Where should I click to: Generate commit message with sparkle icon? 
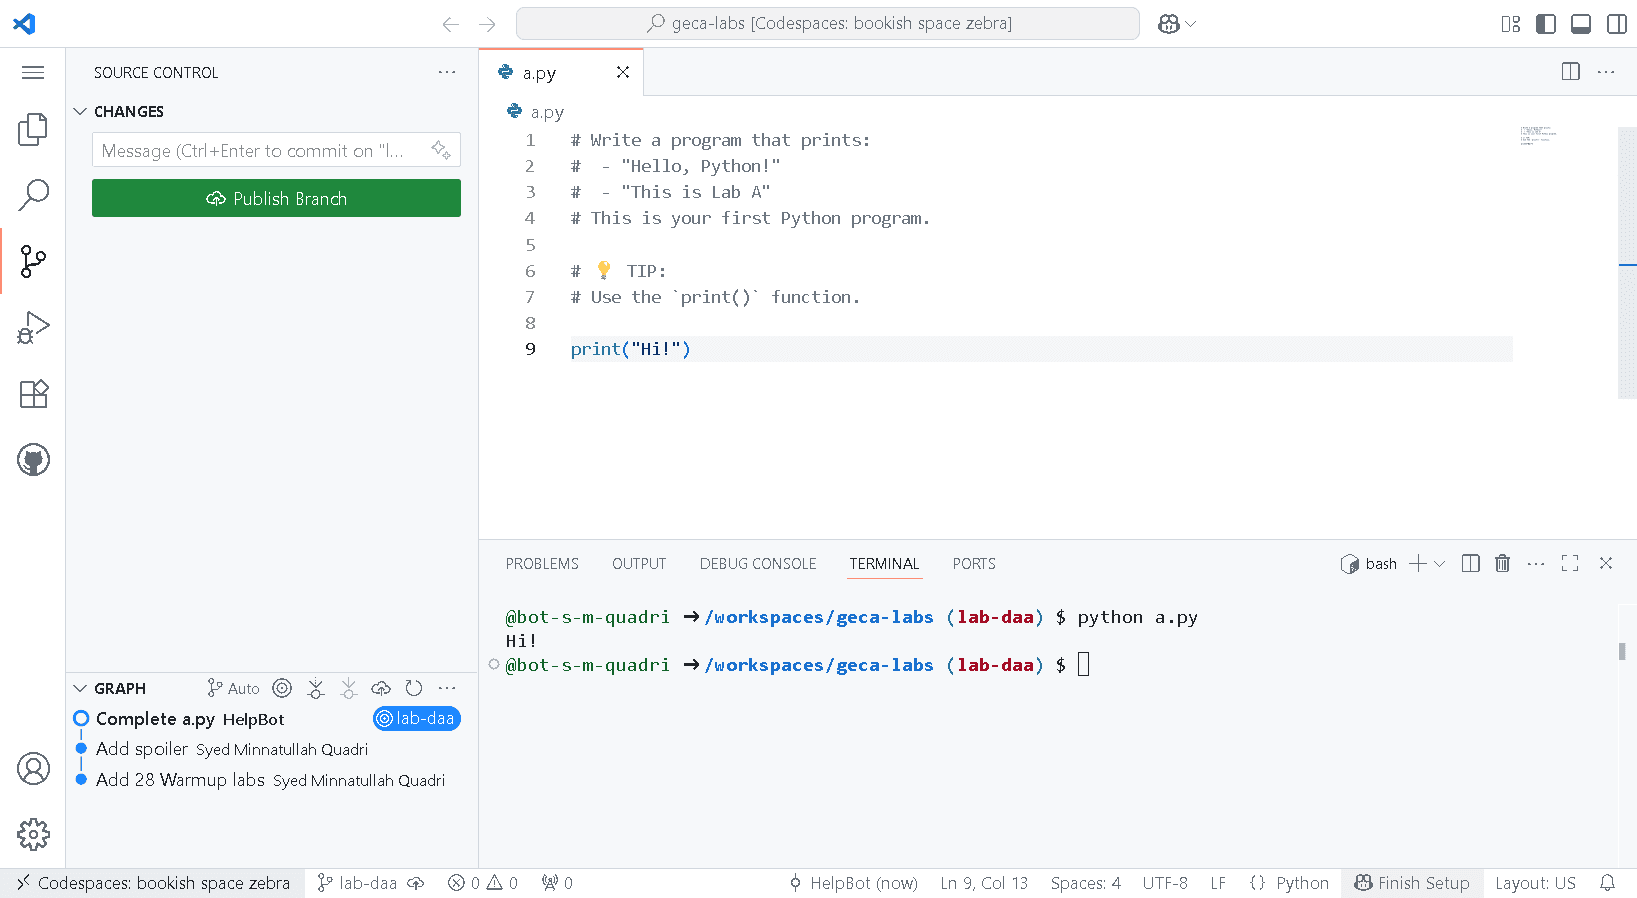(441, 150)
